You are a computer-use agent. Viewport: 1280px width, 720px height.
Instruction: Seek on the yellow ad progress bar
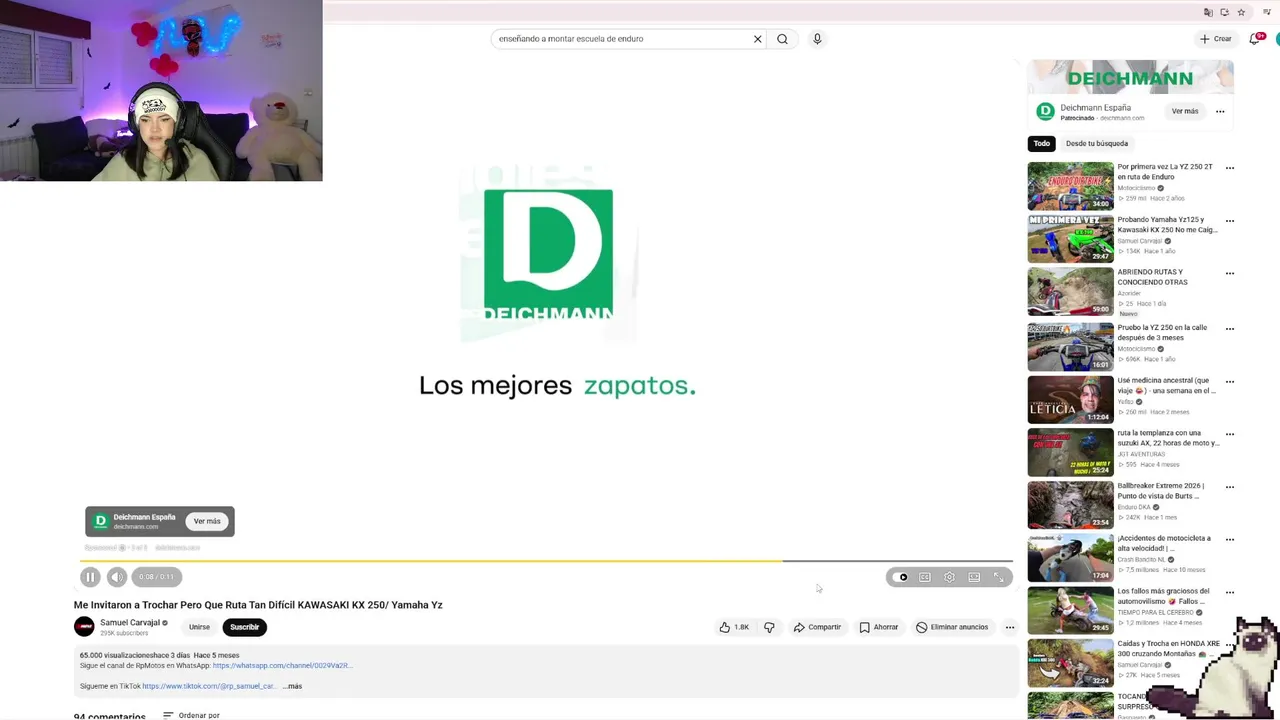546,561
